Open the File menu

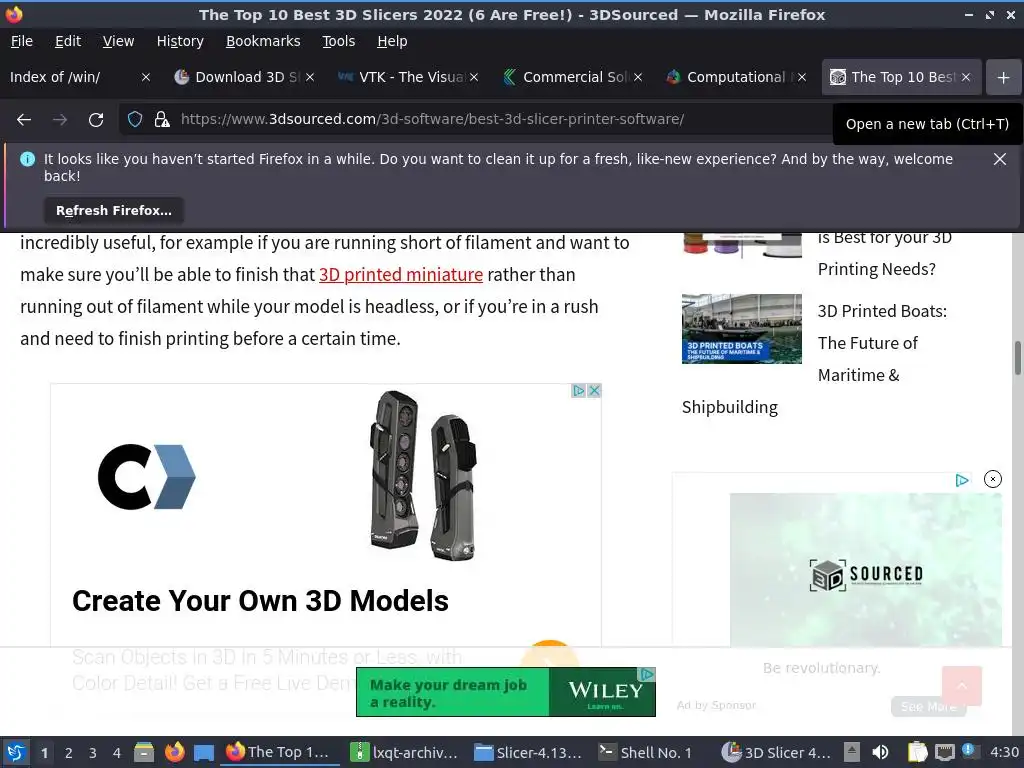(22, 41)
